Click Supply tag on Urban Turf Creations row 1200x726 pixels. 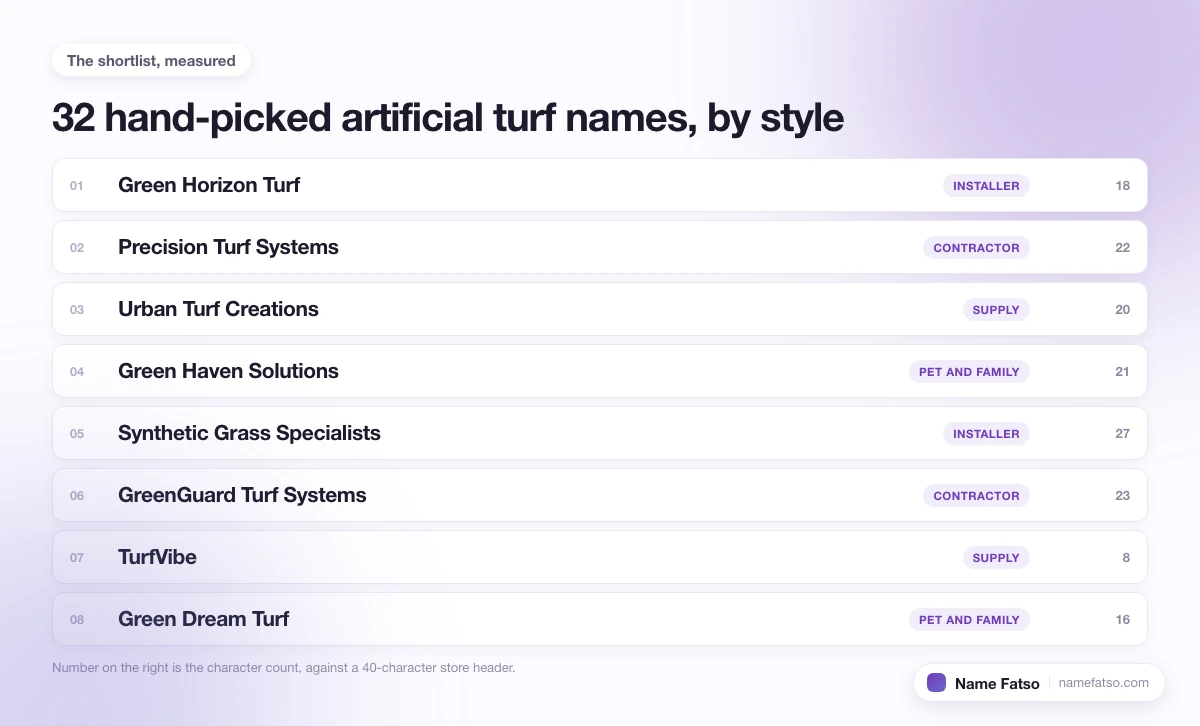[x=996, y=309]
